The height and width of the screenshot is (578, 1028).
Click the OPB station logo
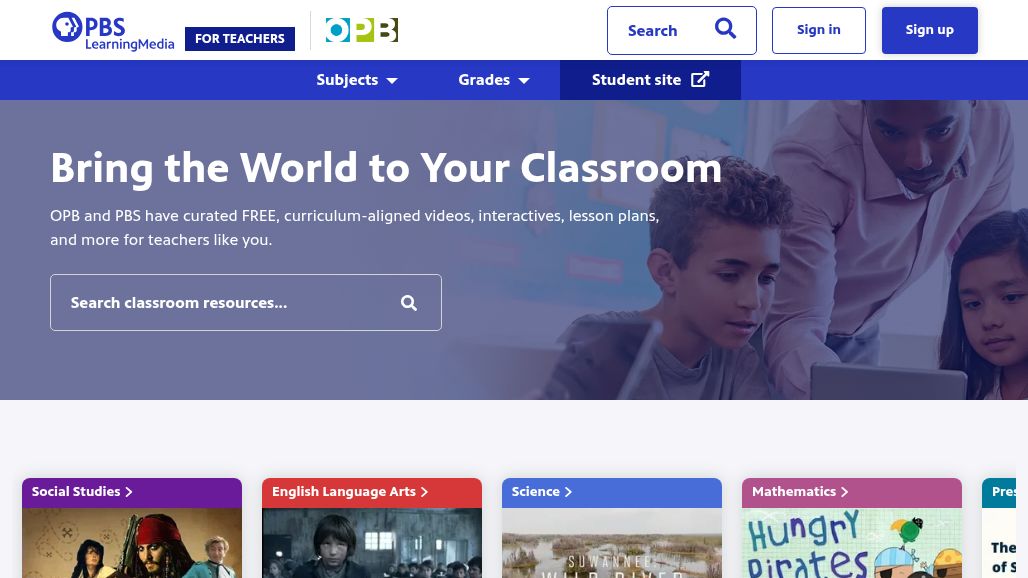point(362,30)
